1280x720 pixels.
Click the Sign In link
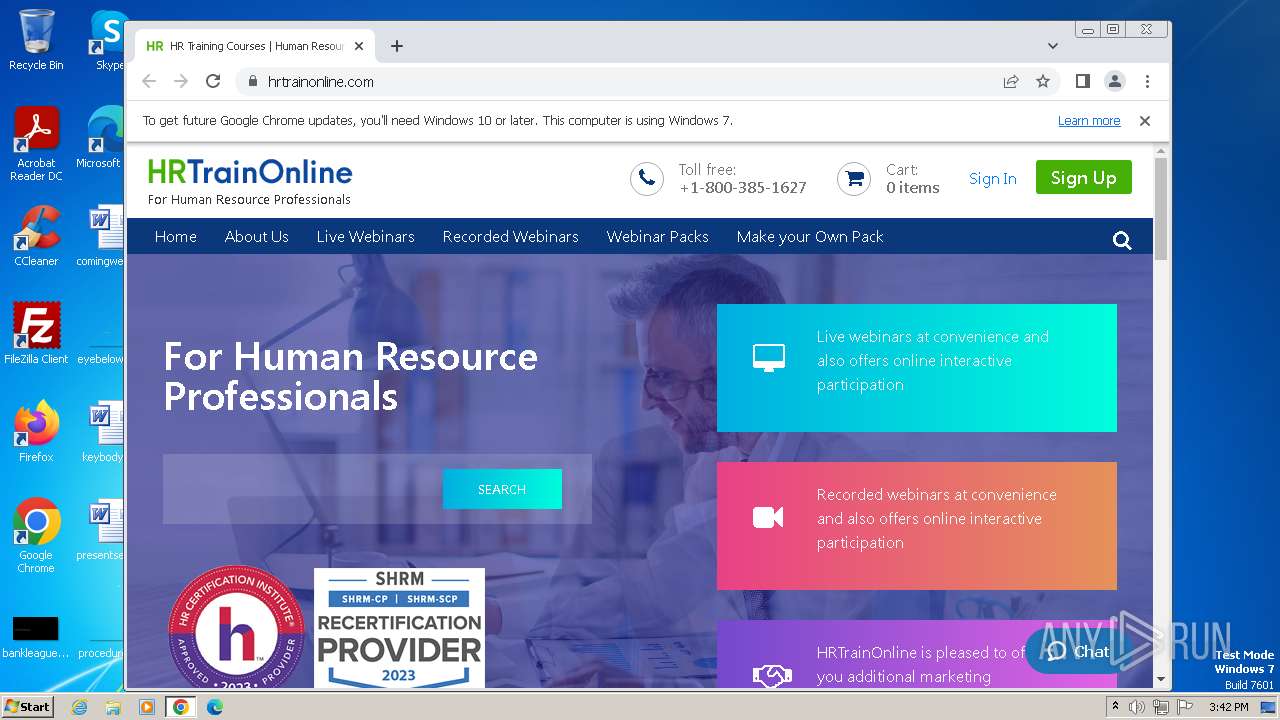point(992,179)
